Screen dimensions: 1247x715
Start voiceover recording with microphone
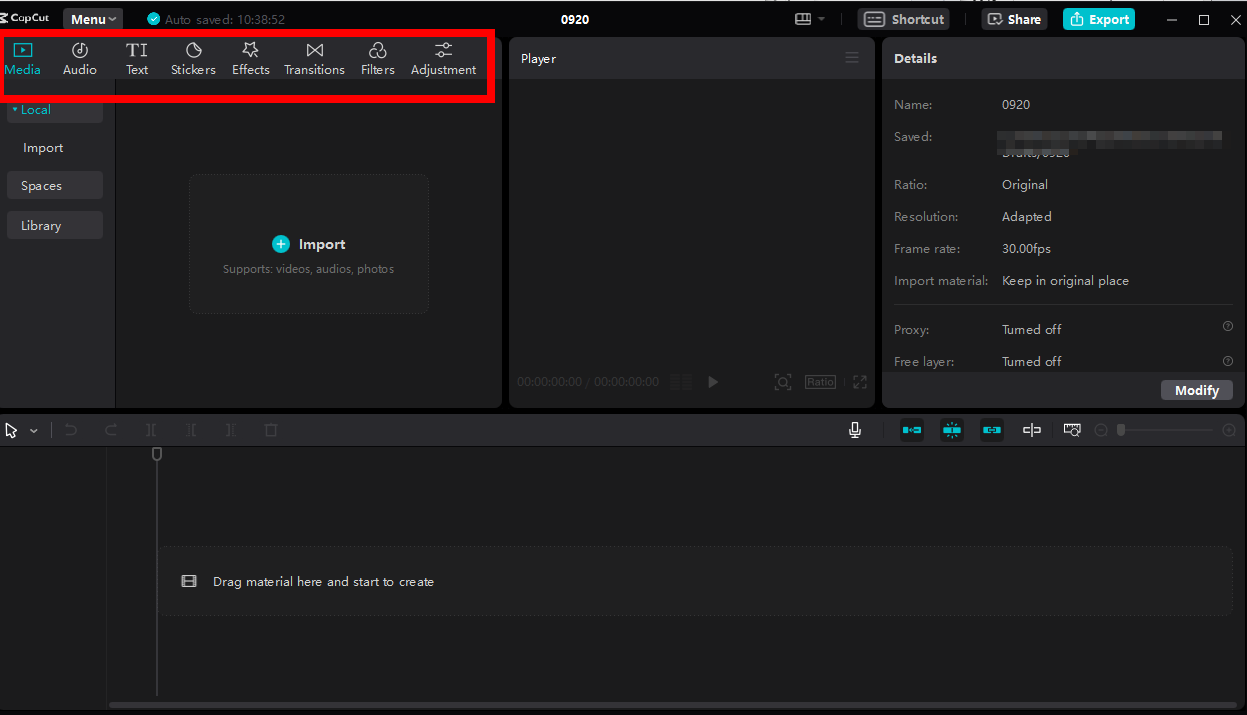855,430
